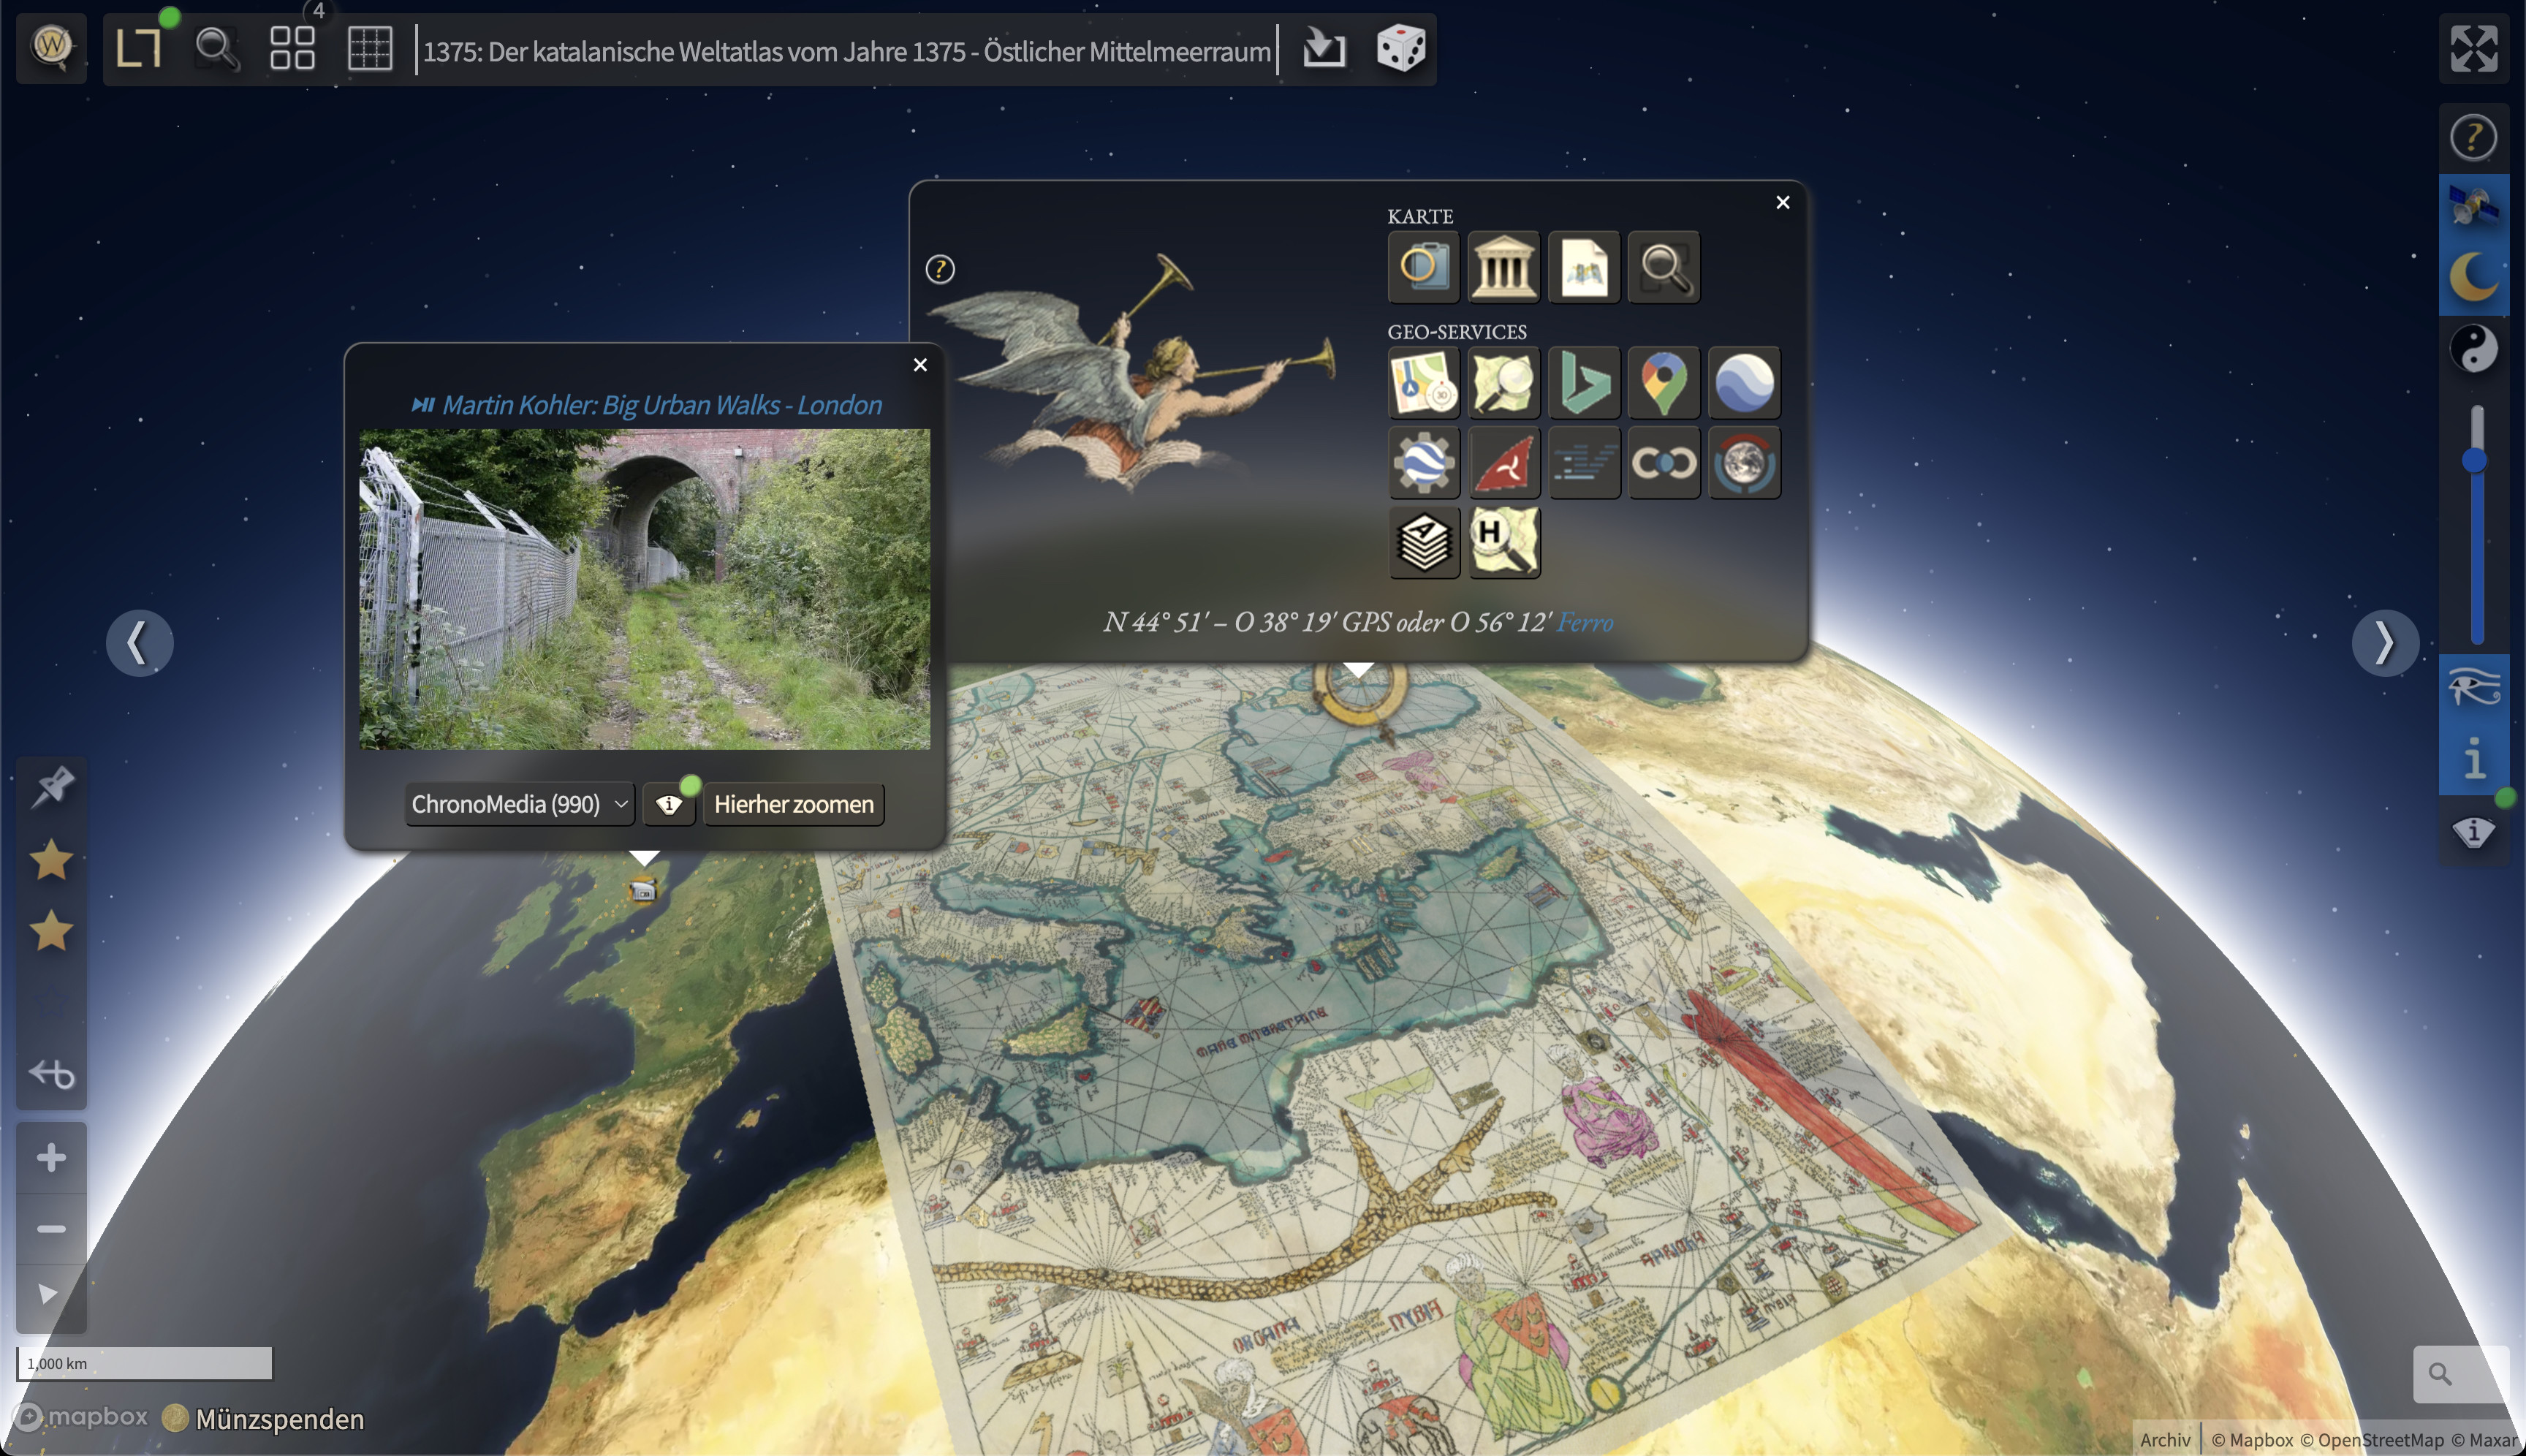
Task: Follow the Ferro coordinate link
Action: tap(1585, 622)
